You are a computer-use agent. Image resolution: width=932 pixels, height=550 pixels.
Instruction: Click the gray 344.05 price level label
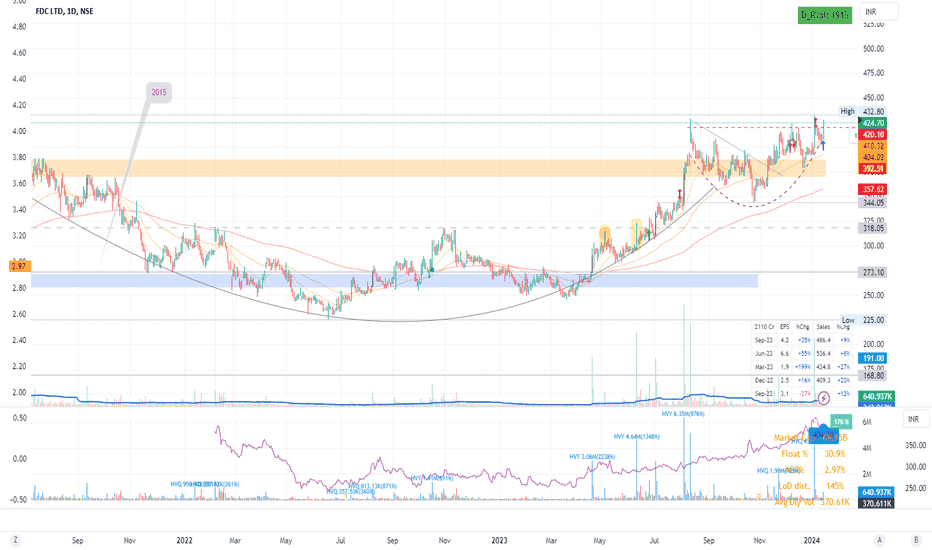[873, 203]
